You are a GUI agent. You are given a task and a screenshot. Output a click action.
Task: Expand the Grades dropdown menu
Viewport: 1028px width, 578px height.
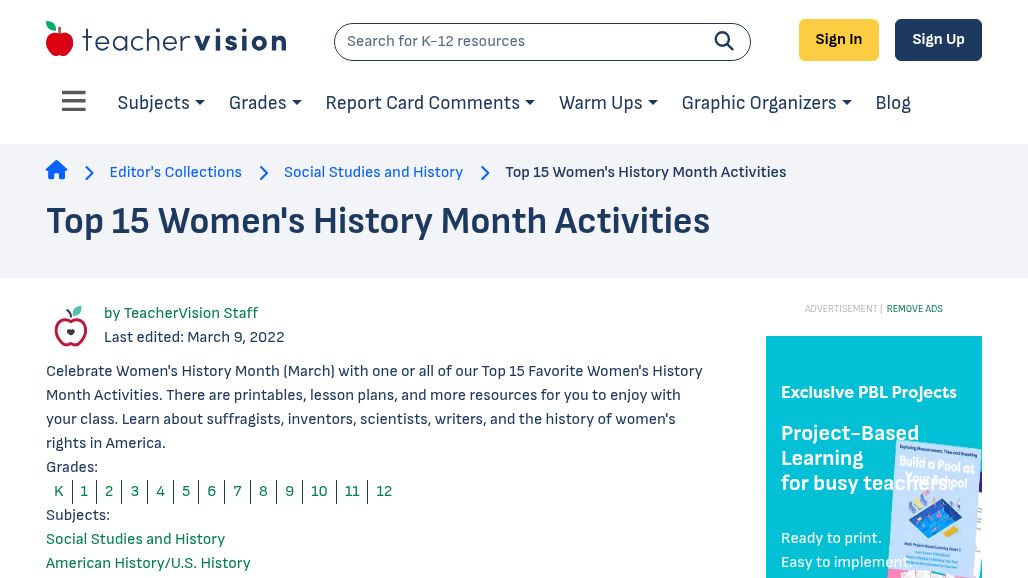(x=265, y=103)
